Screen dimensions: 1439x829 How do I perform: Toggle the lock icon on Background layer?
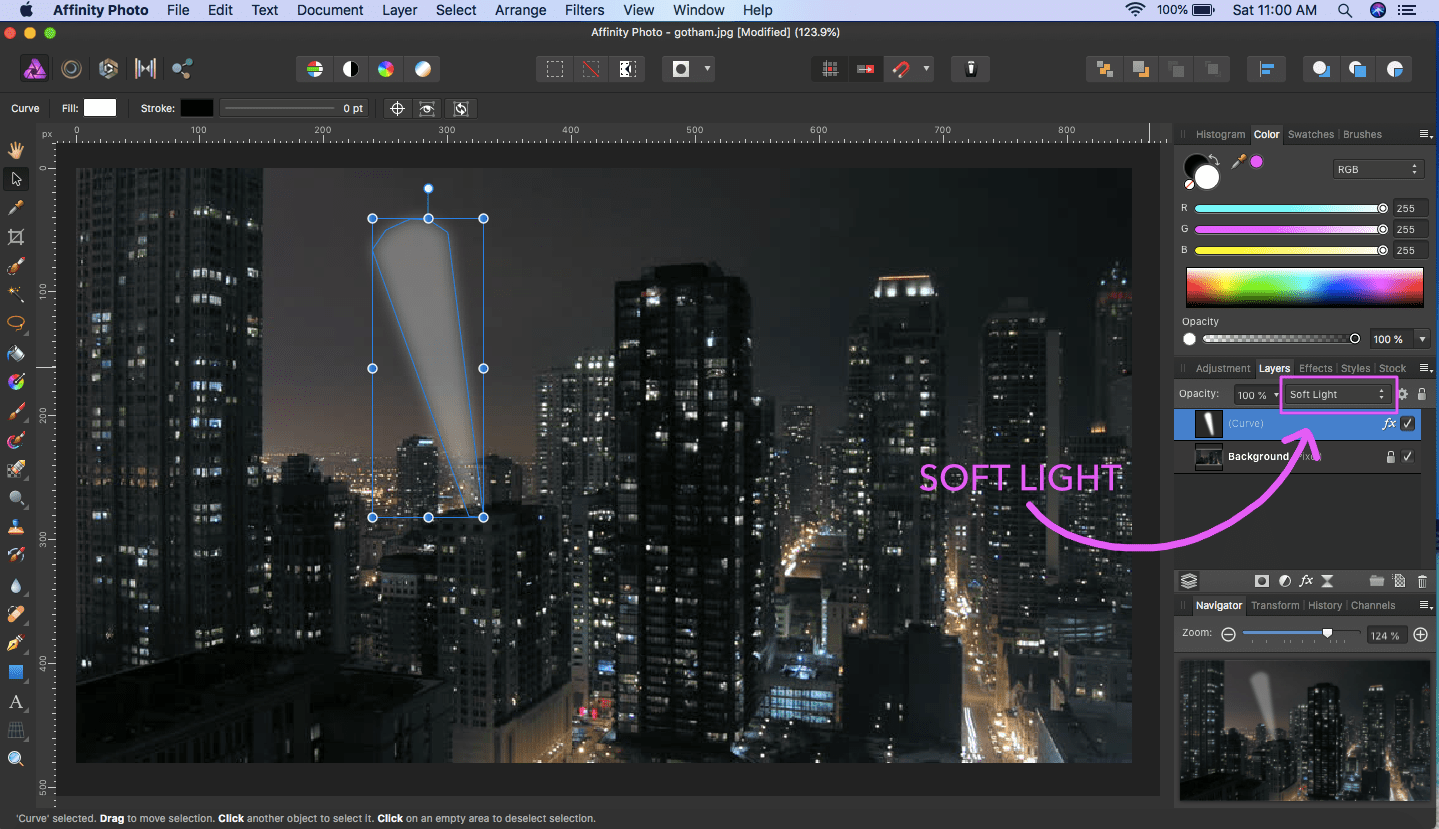point(1389,457)
